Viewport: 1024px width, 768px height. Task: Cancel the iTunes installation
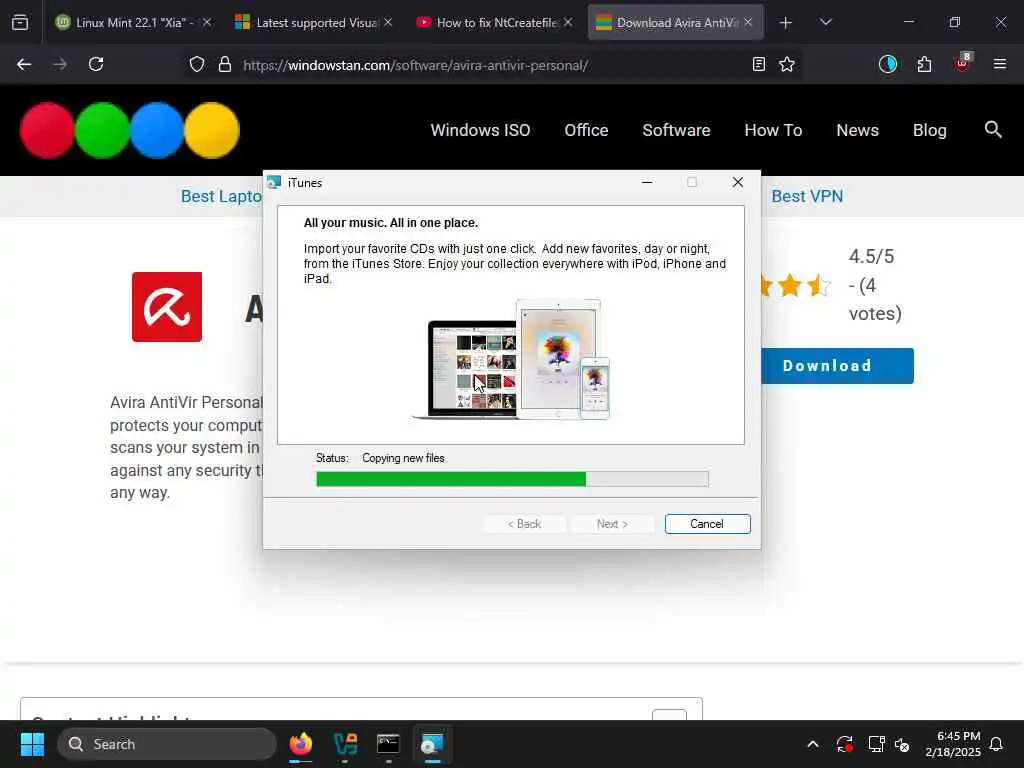click(x=707, y=524)
